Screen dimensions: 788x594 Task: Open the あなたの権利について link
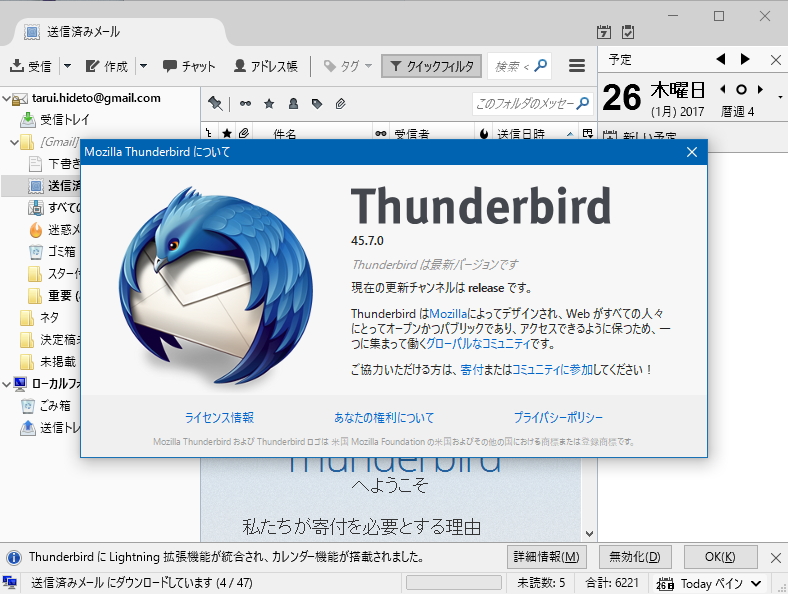point(384,418)
